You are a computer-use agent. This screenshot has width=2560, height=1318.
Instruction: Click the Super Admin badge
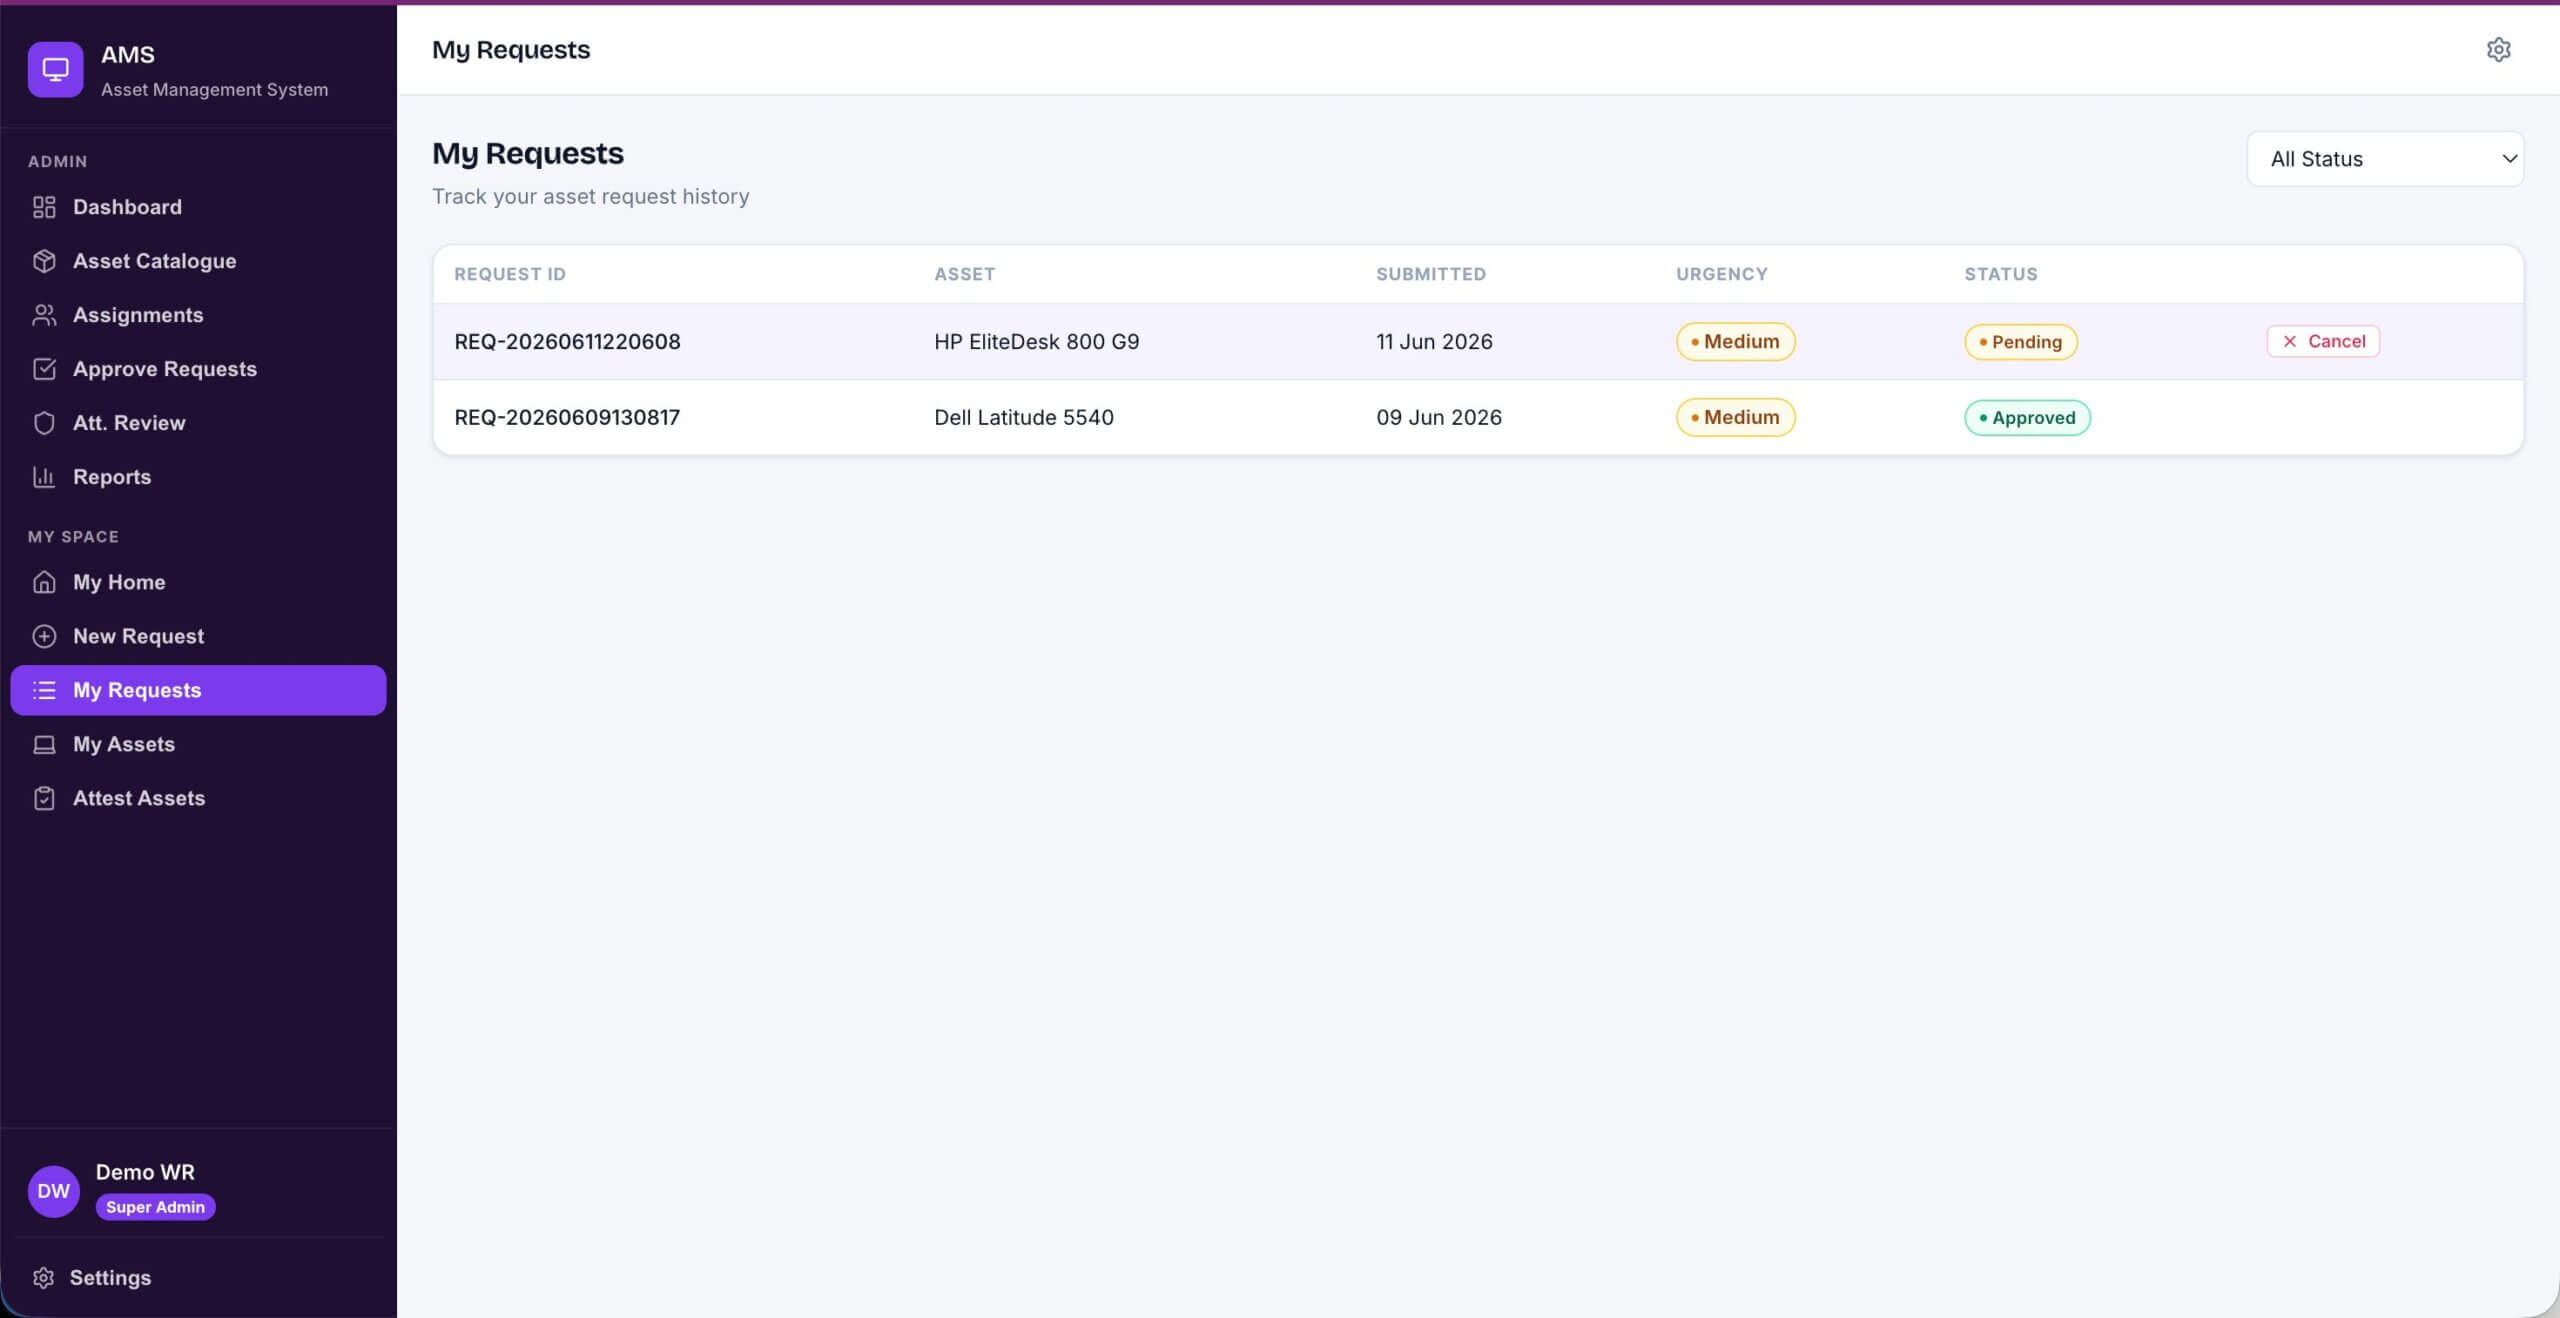point(155,1207)
